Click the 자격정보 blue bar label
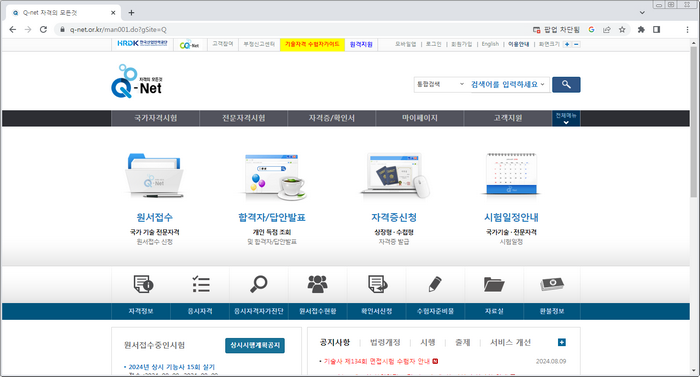This screenshot has width=700, height=377. click(x=141, y=311)
